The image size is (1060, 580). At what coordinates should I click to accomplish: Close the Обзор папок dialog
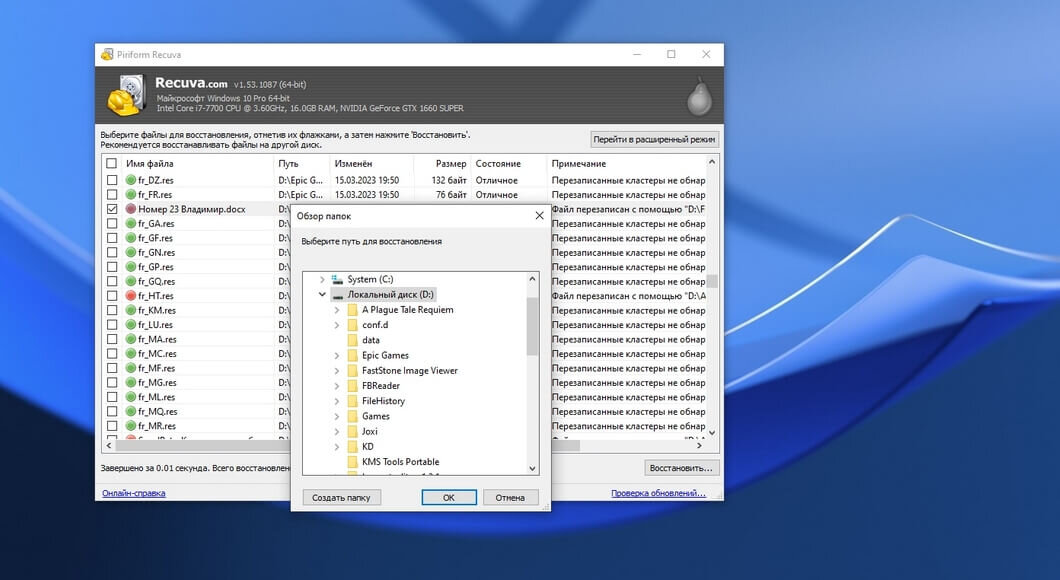click(x=539, y=216)
